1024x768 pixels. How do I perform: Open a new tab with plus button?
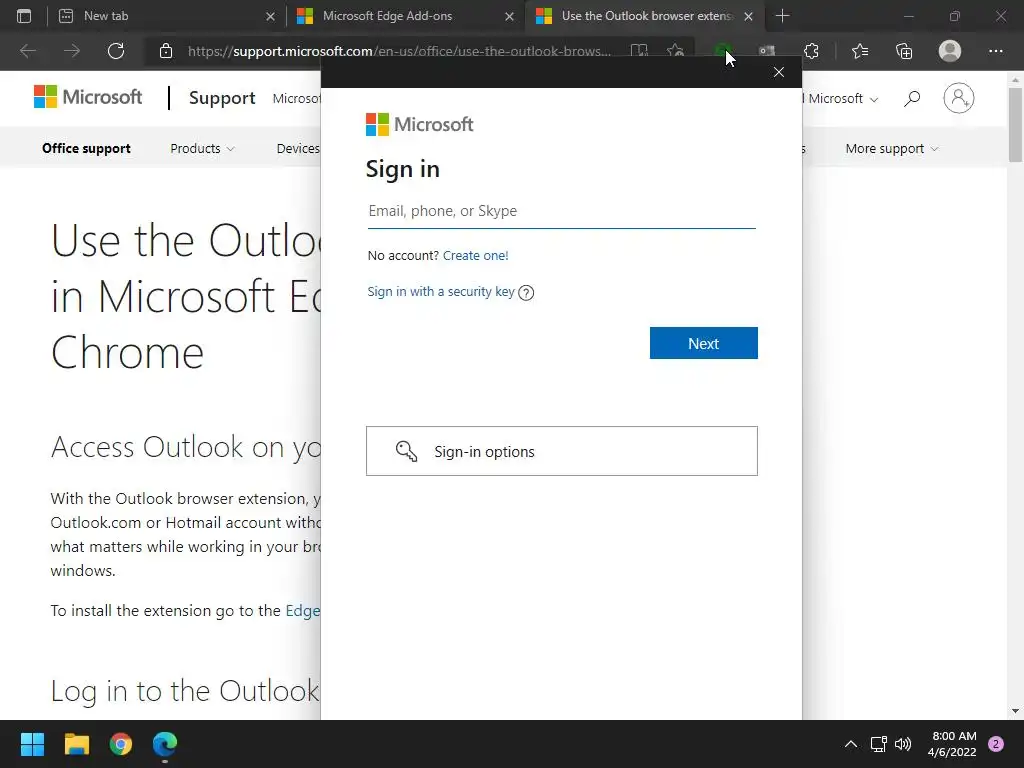tap(782, 16)
